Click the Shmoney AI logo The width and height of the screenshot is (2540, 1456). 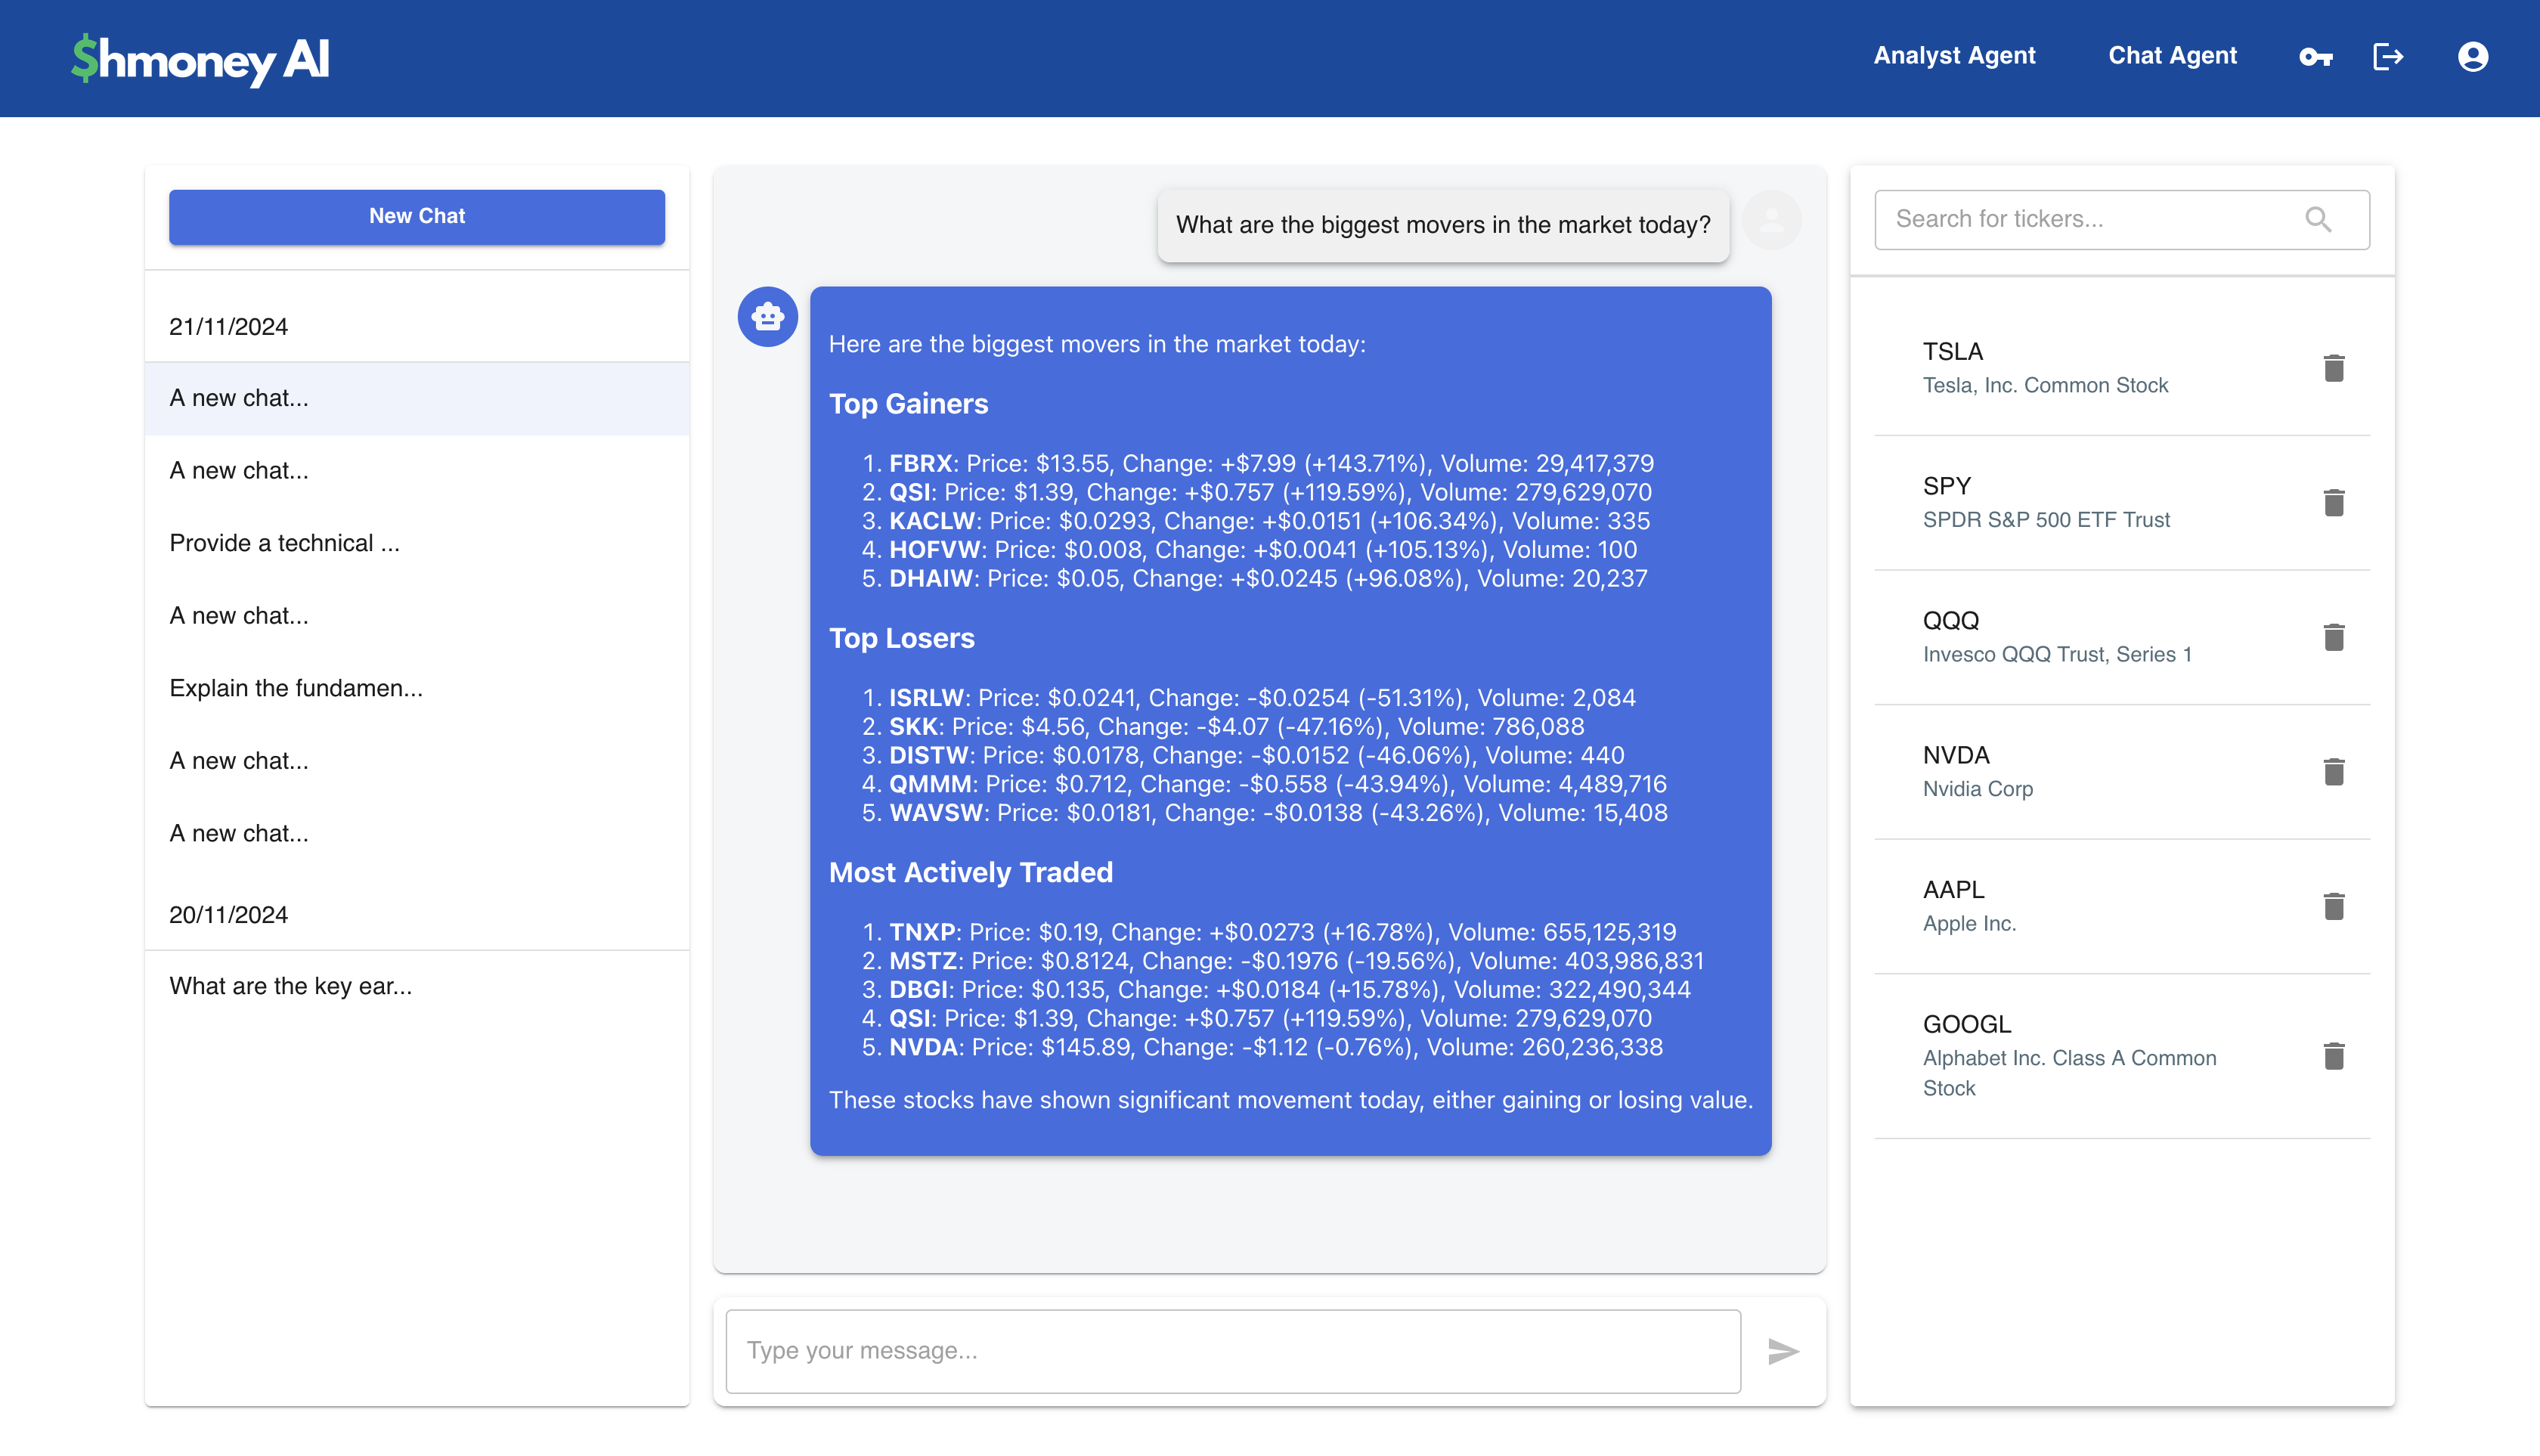coord(200,59)
